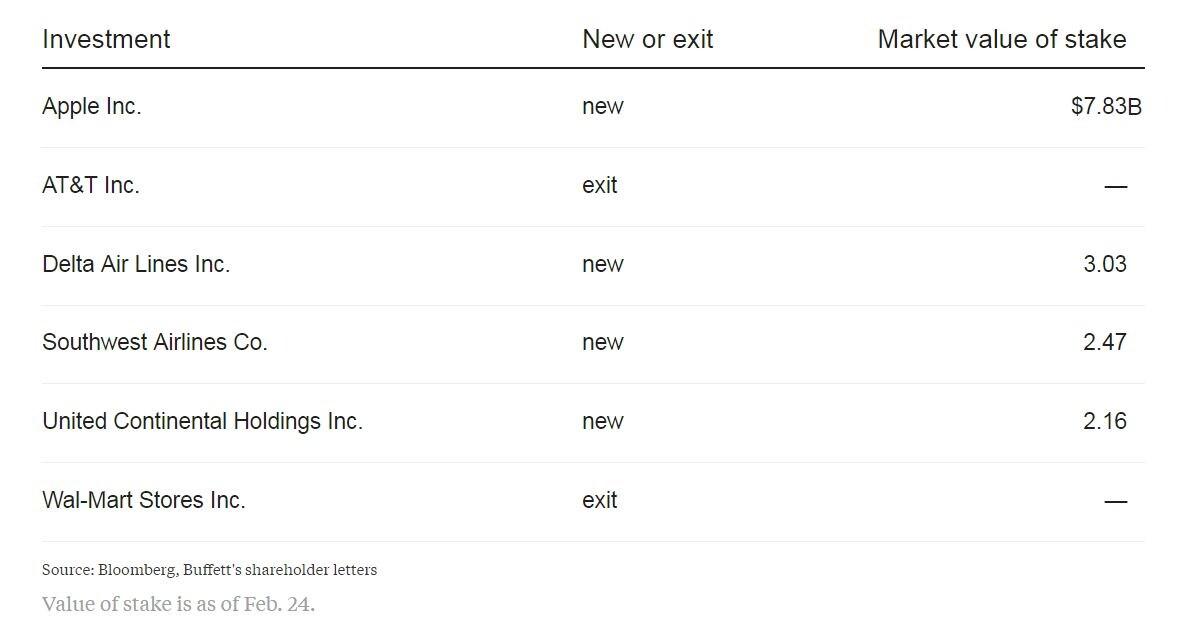Select the Apple Inc. row name
The image size is (1191, 632).
92,106
